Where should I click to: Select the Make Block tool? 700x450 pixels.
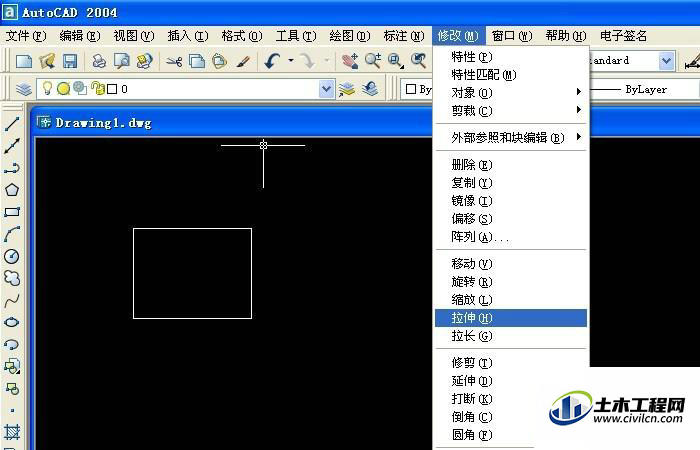pos(12,388)
